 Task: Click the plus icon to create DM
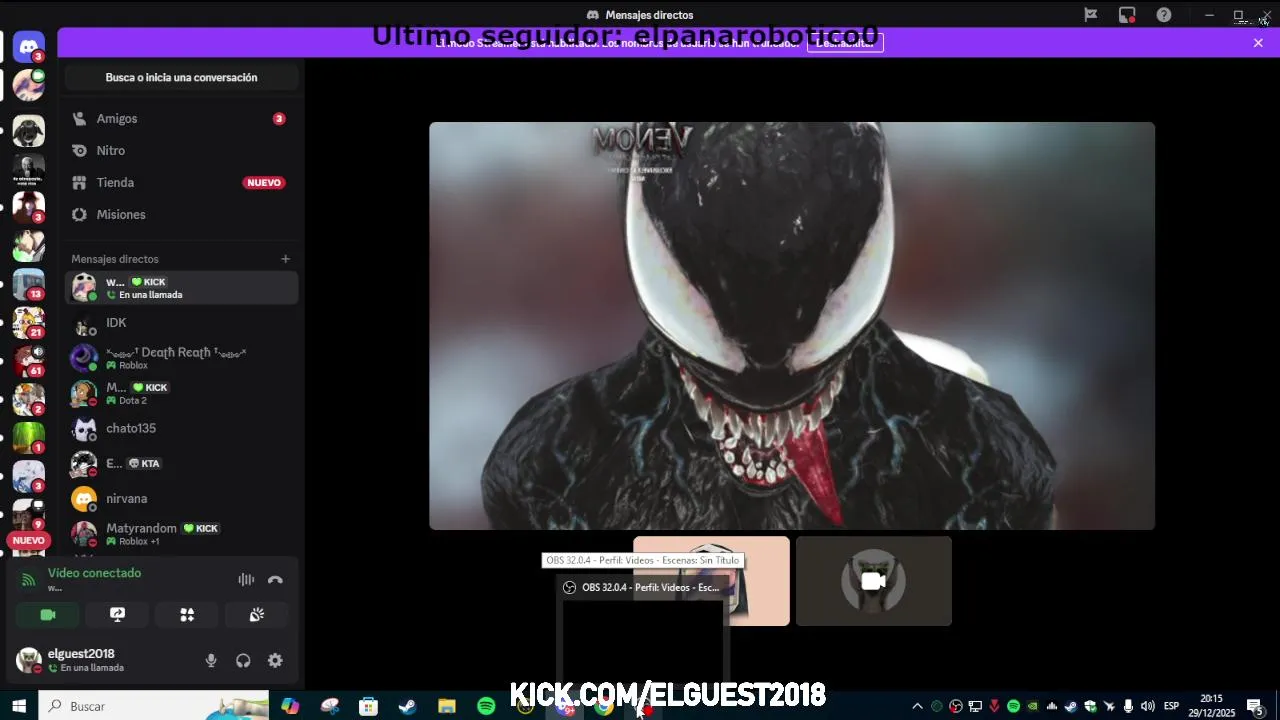point(285,259)
